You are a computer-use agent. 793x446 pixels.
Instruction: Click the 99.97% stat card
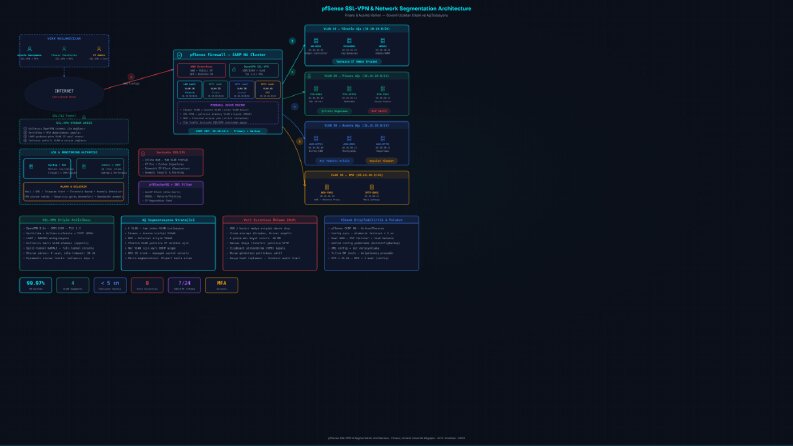(x=35, y=285)
